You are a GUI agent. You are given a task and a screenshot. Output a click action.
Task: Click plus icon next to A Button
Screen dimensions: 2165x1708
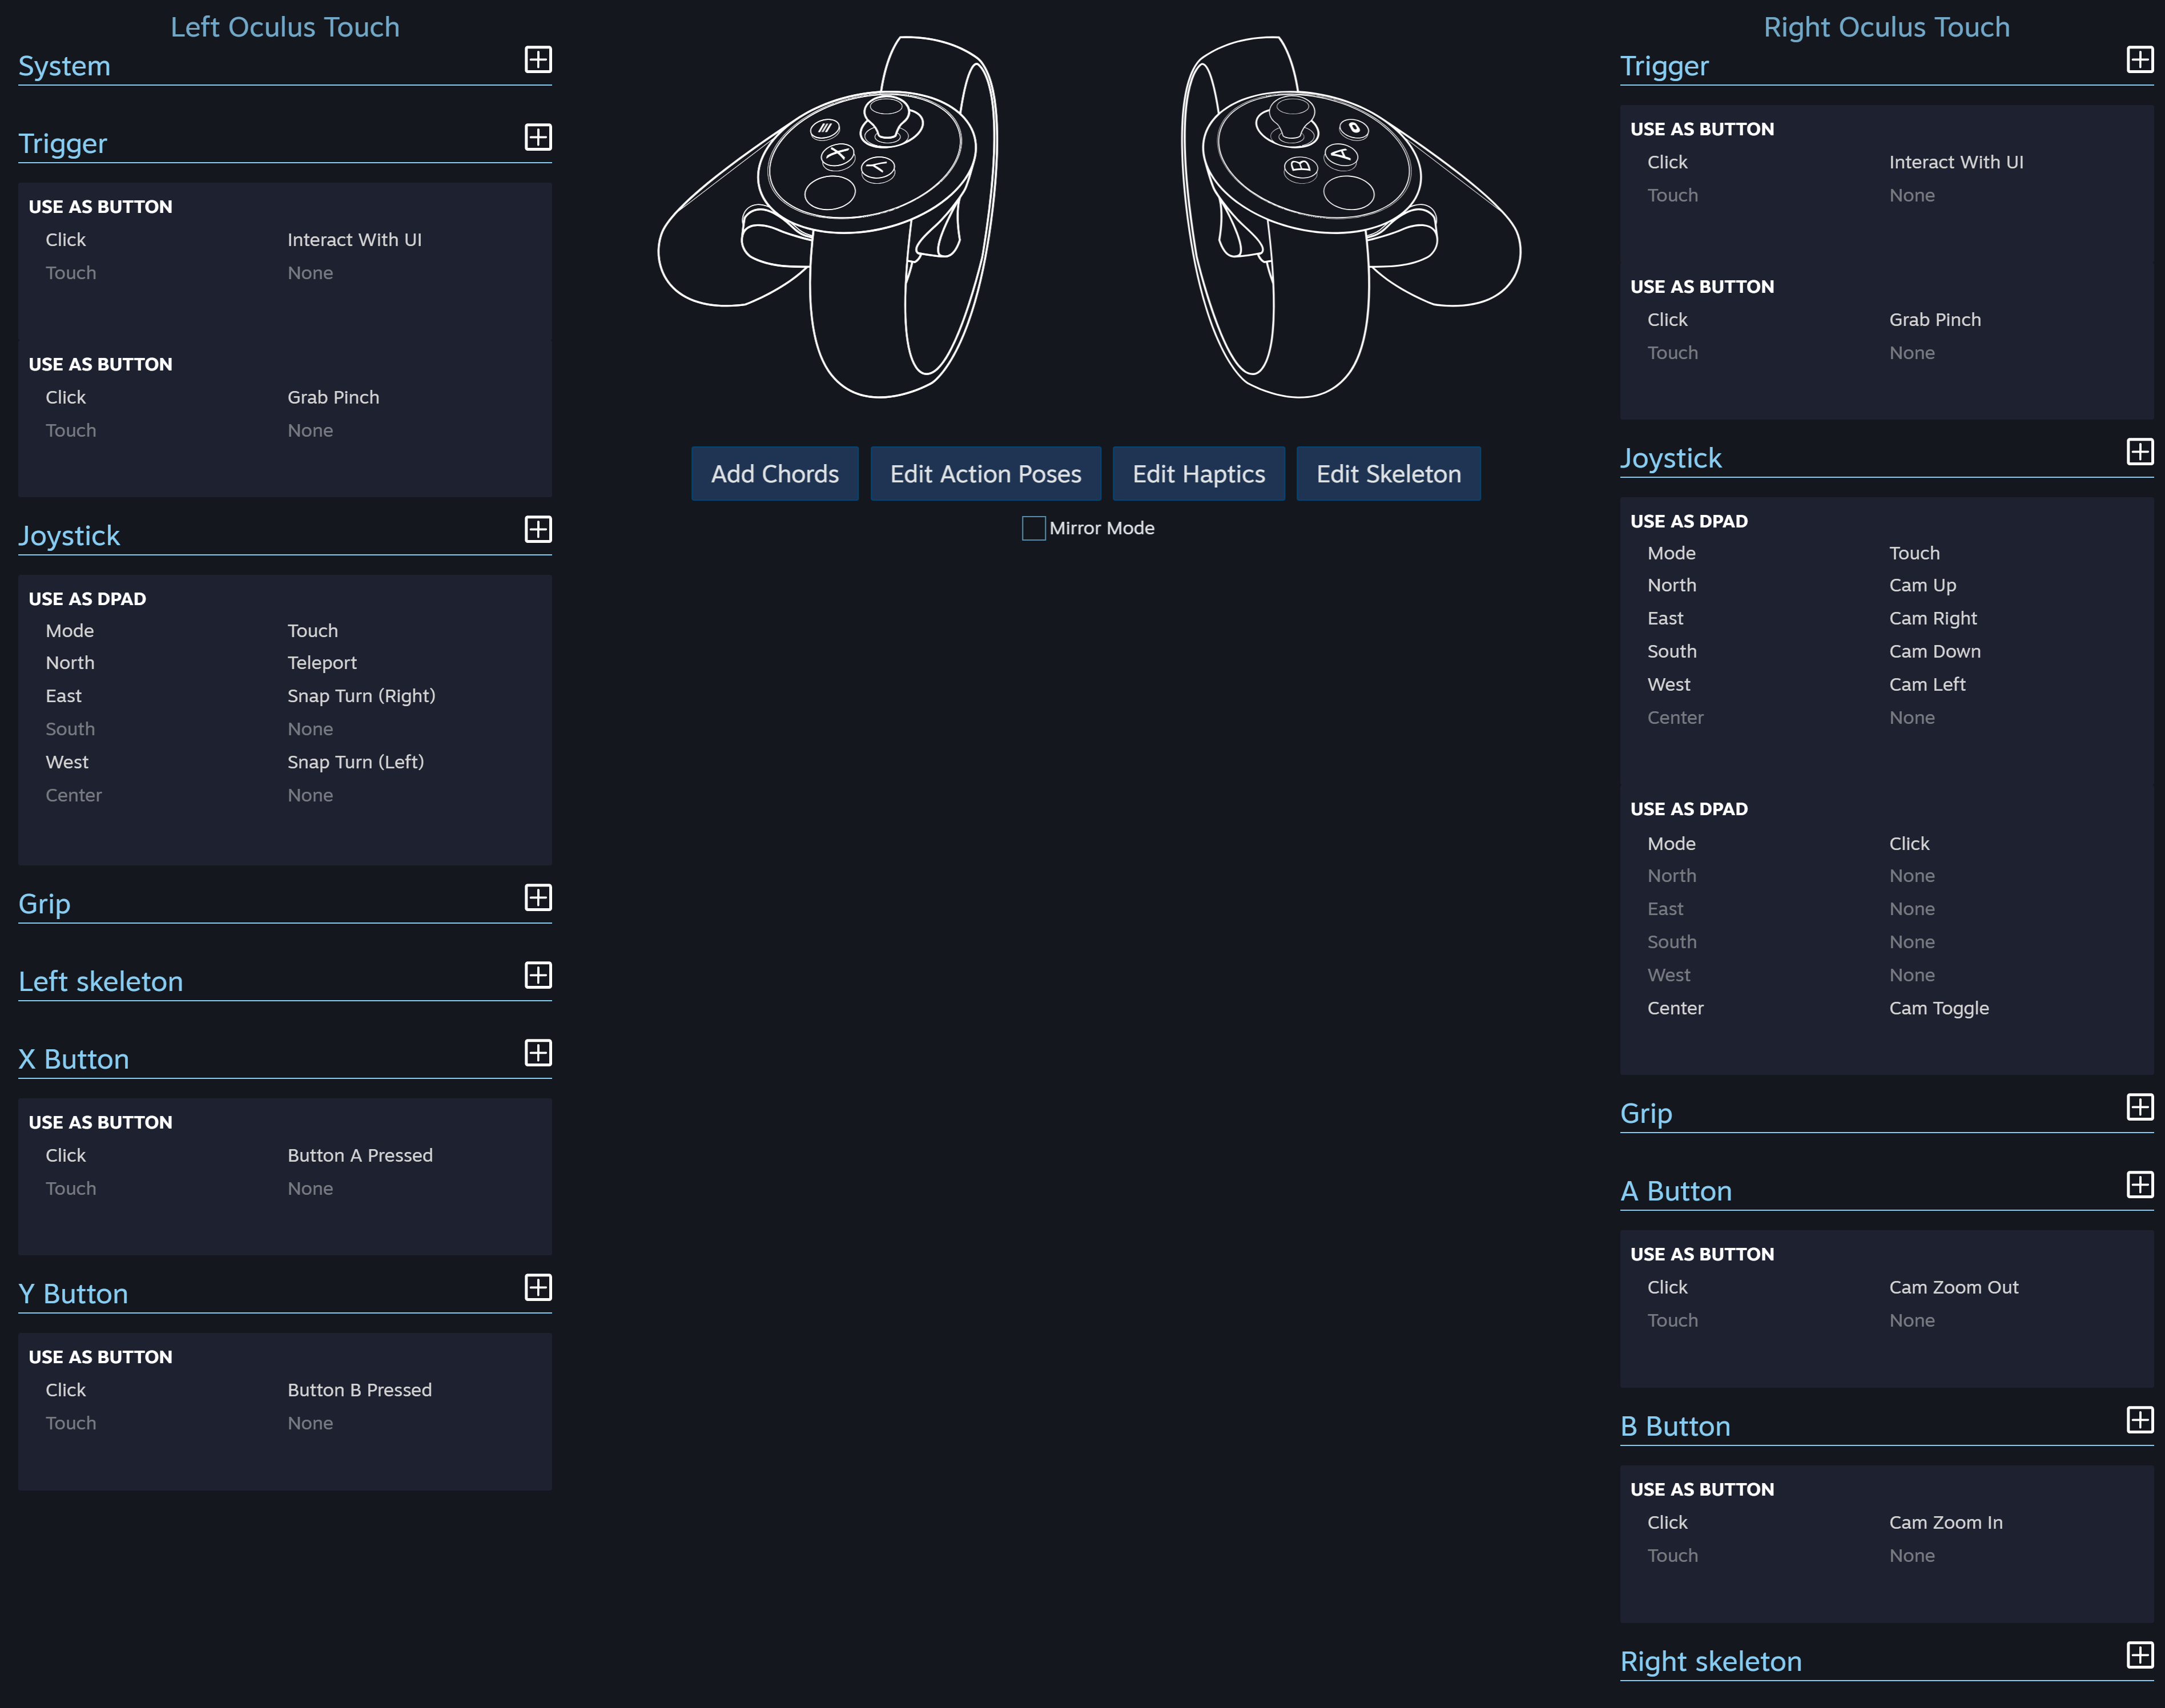[2139, 1184]
